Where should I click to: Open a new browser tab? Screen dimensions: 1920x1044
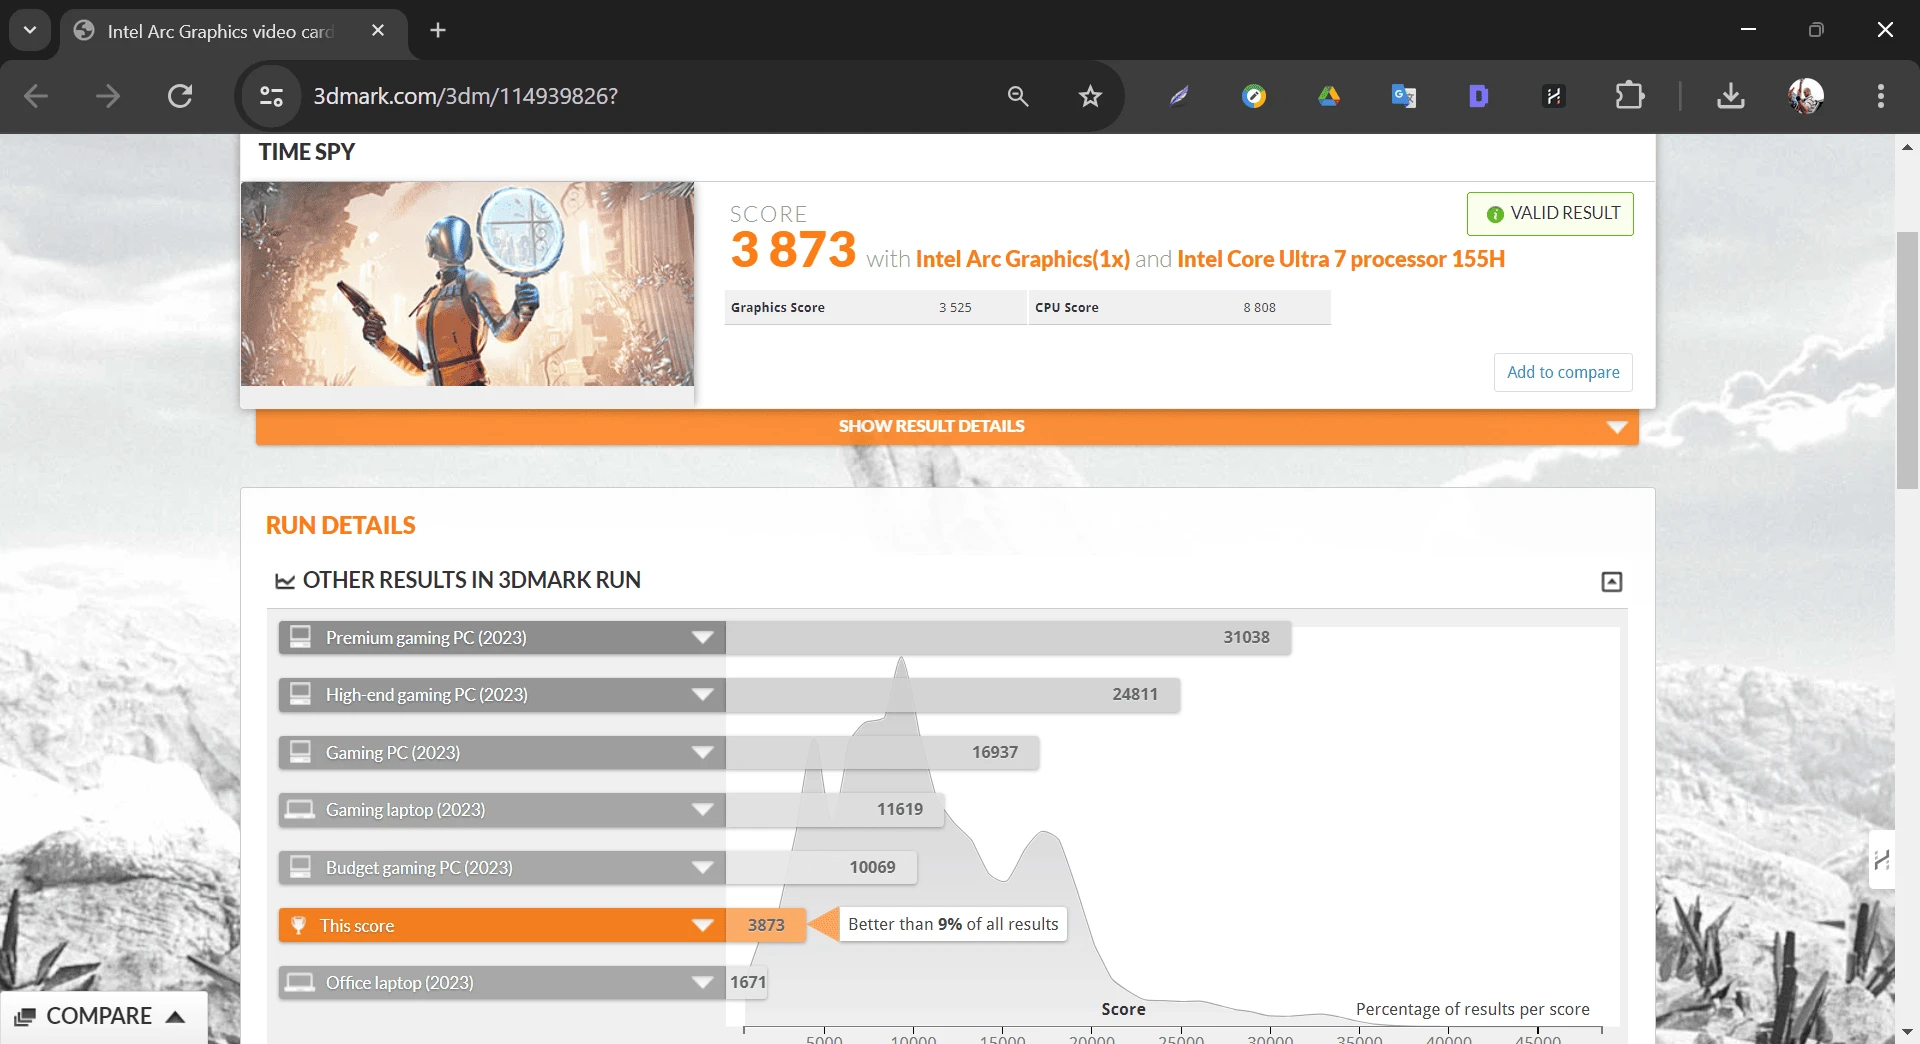pyautogui.click(x=438, y=30)
